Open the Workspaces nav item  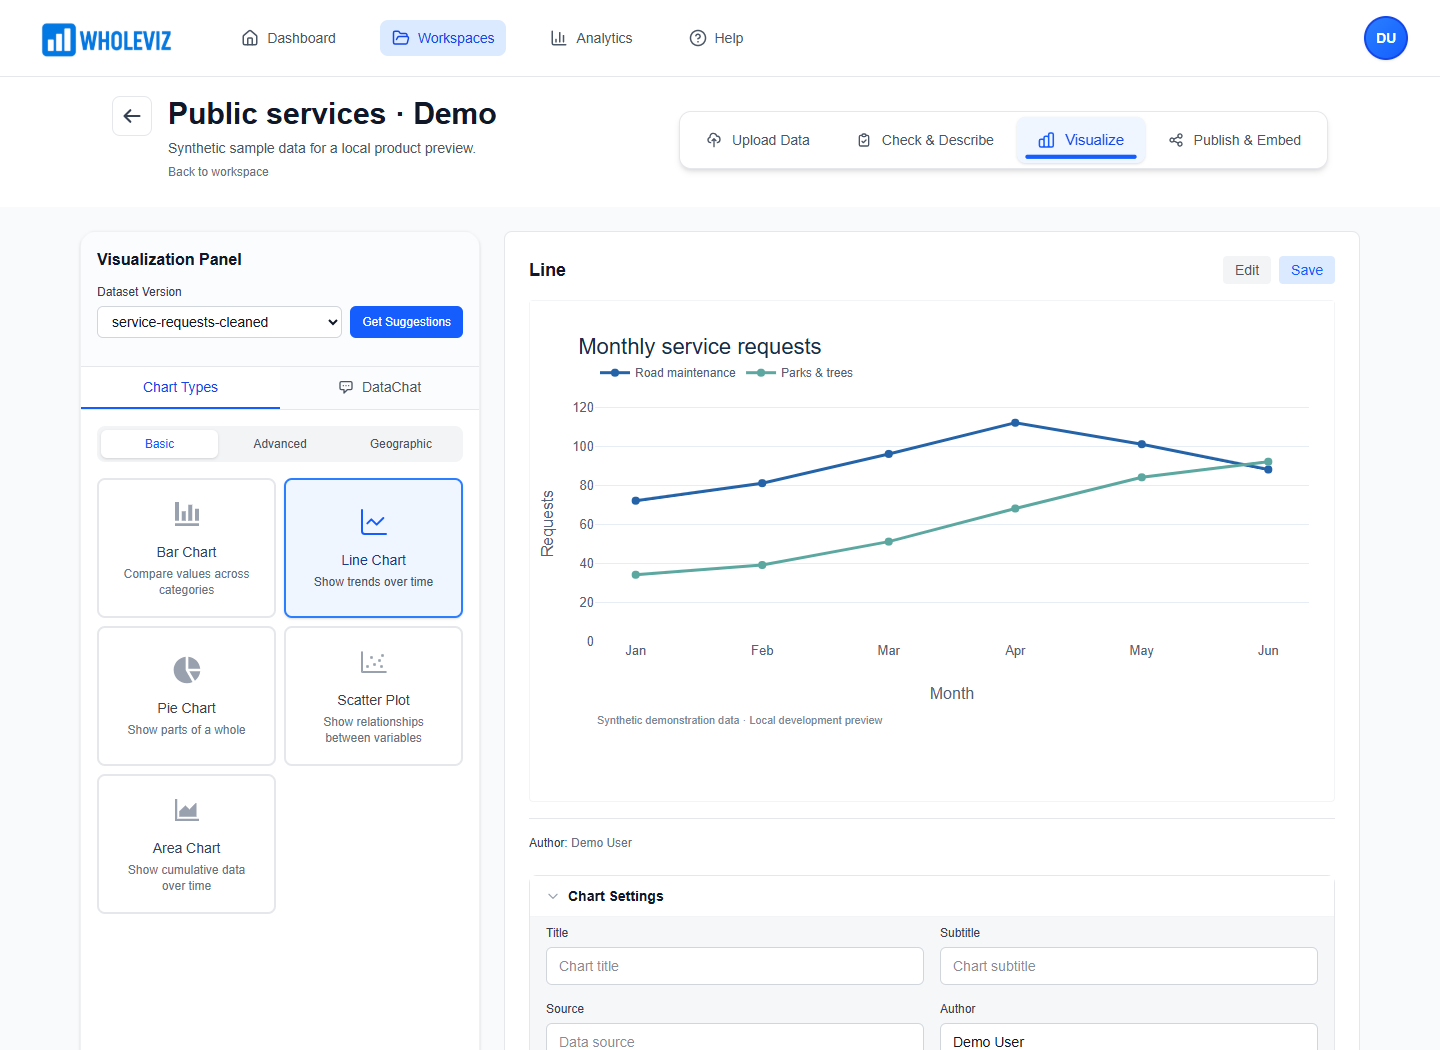443,38
